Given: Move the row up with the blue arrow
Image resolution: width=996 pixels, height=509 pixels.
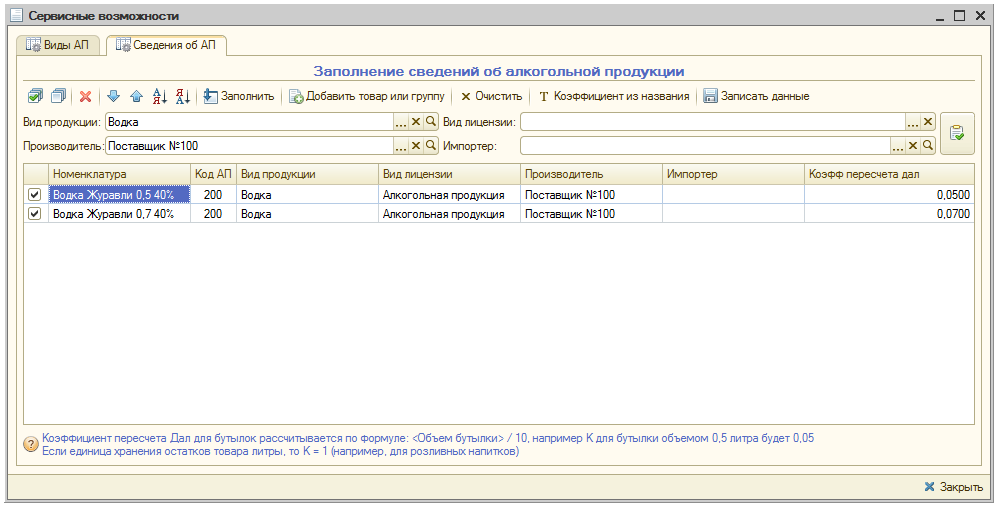Looking at the screenshot, I should pyautogui.click(x=136, y=96).
